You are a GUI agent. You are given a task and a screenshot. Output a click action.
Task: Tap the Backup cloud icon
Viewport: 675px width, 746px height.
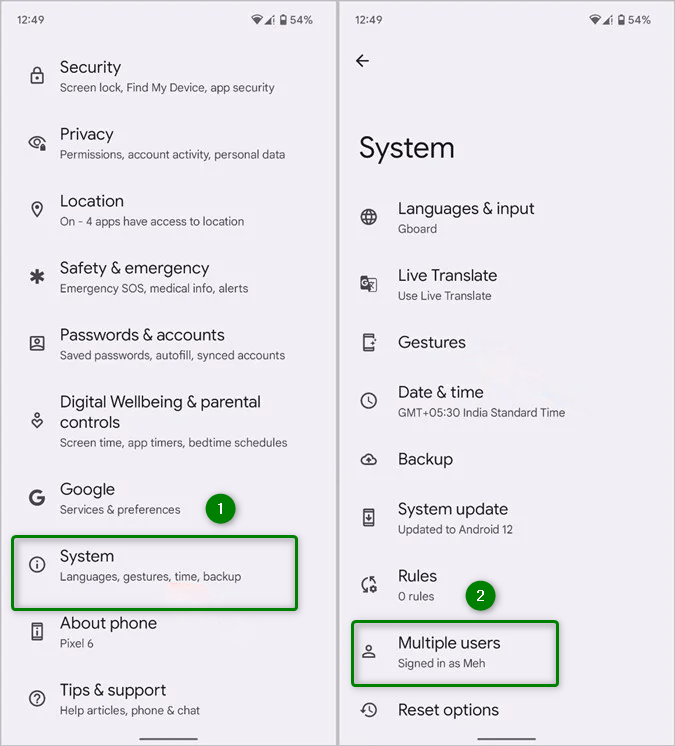pos(369,460)
